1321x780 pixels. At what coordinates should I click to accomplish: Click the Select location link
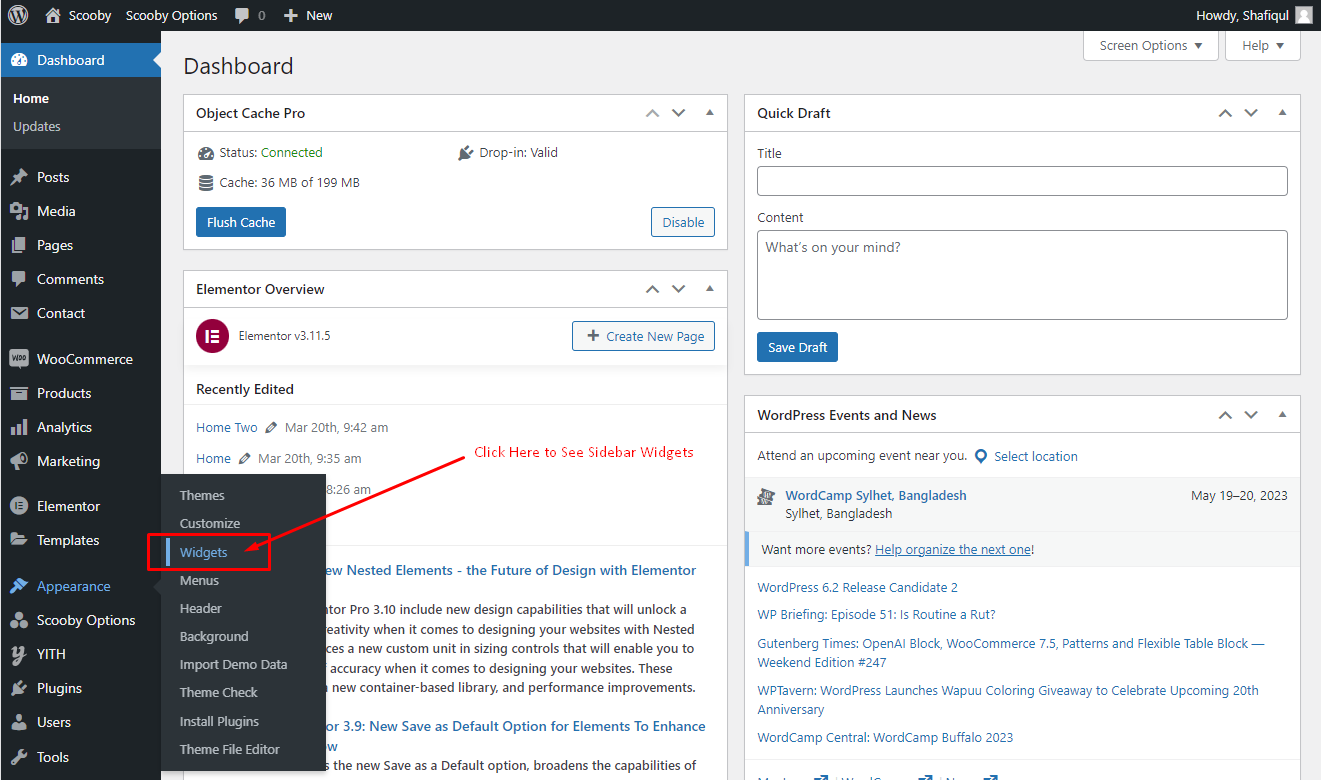(x=1036, y=456)
